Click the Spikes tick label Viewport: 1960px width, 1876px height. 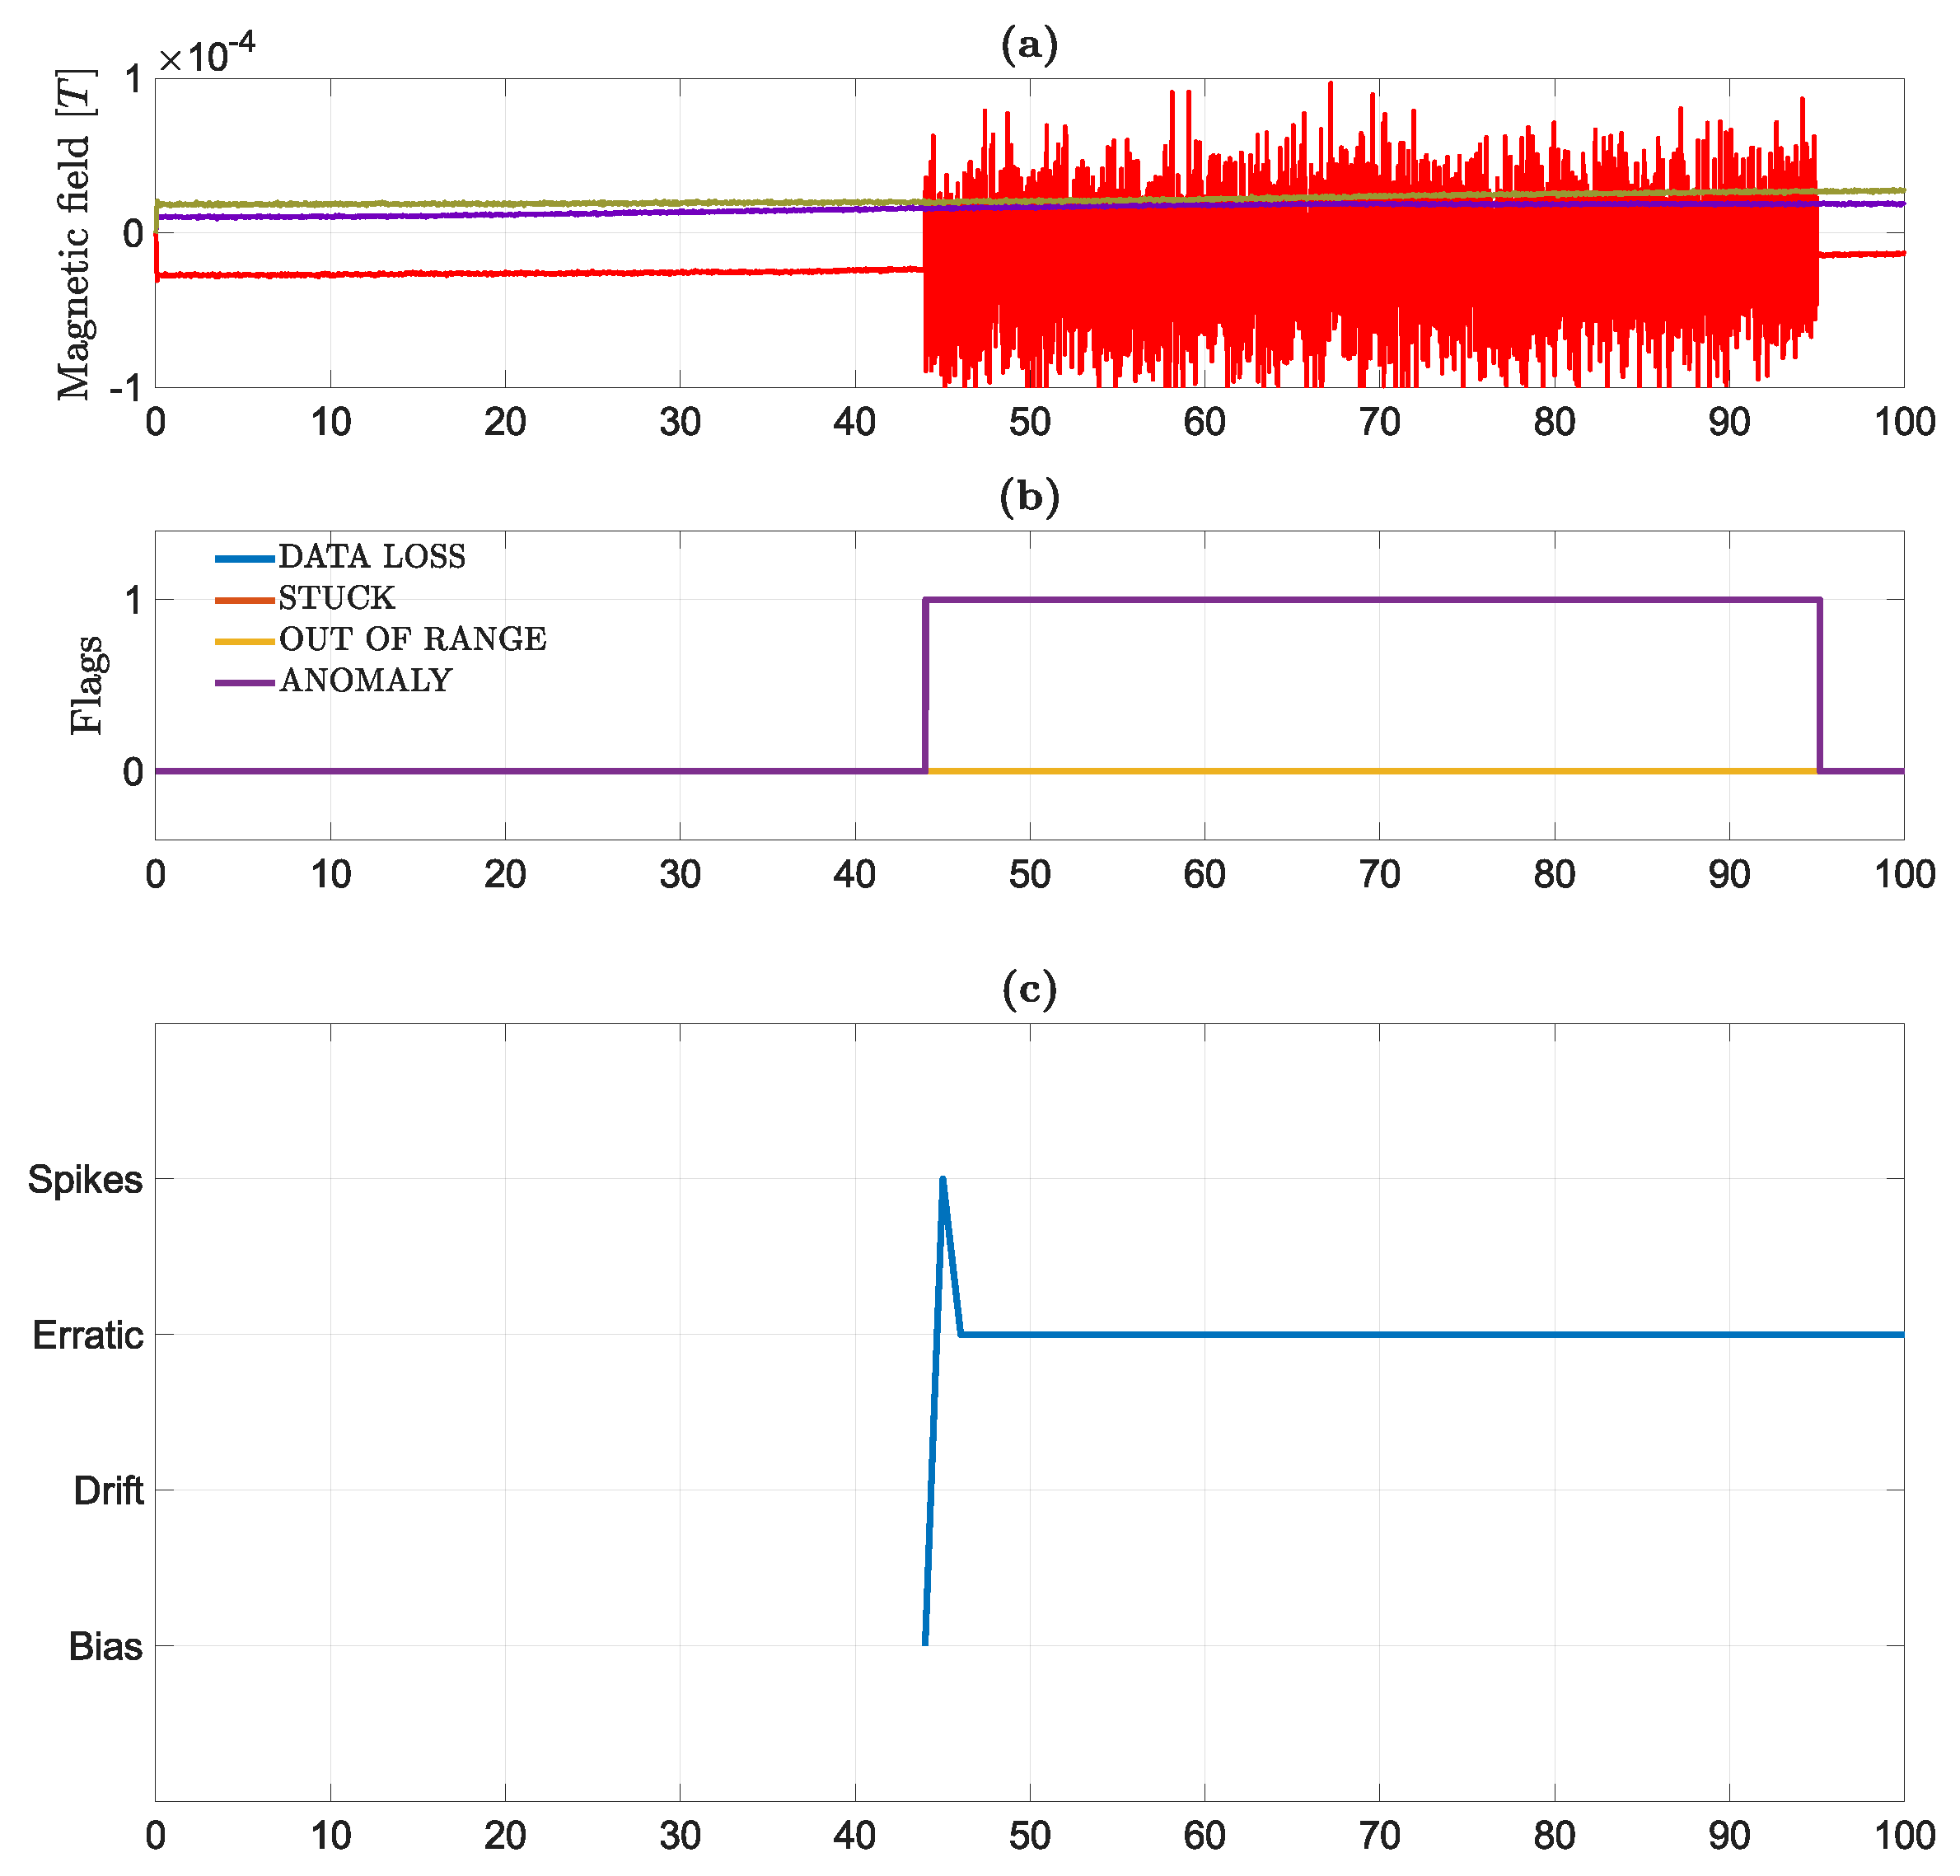[85, 1179]
